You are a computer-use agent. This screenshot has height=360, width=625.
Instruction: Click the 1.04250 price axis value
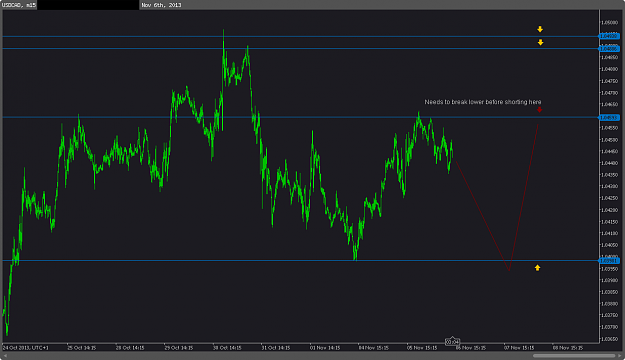(610, 199)
